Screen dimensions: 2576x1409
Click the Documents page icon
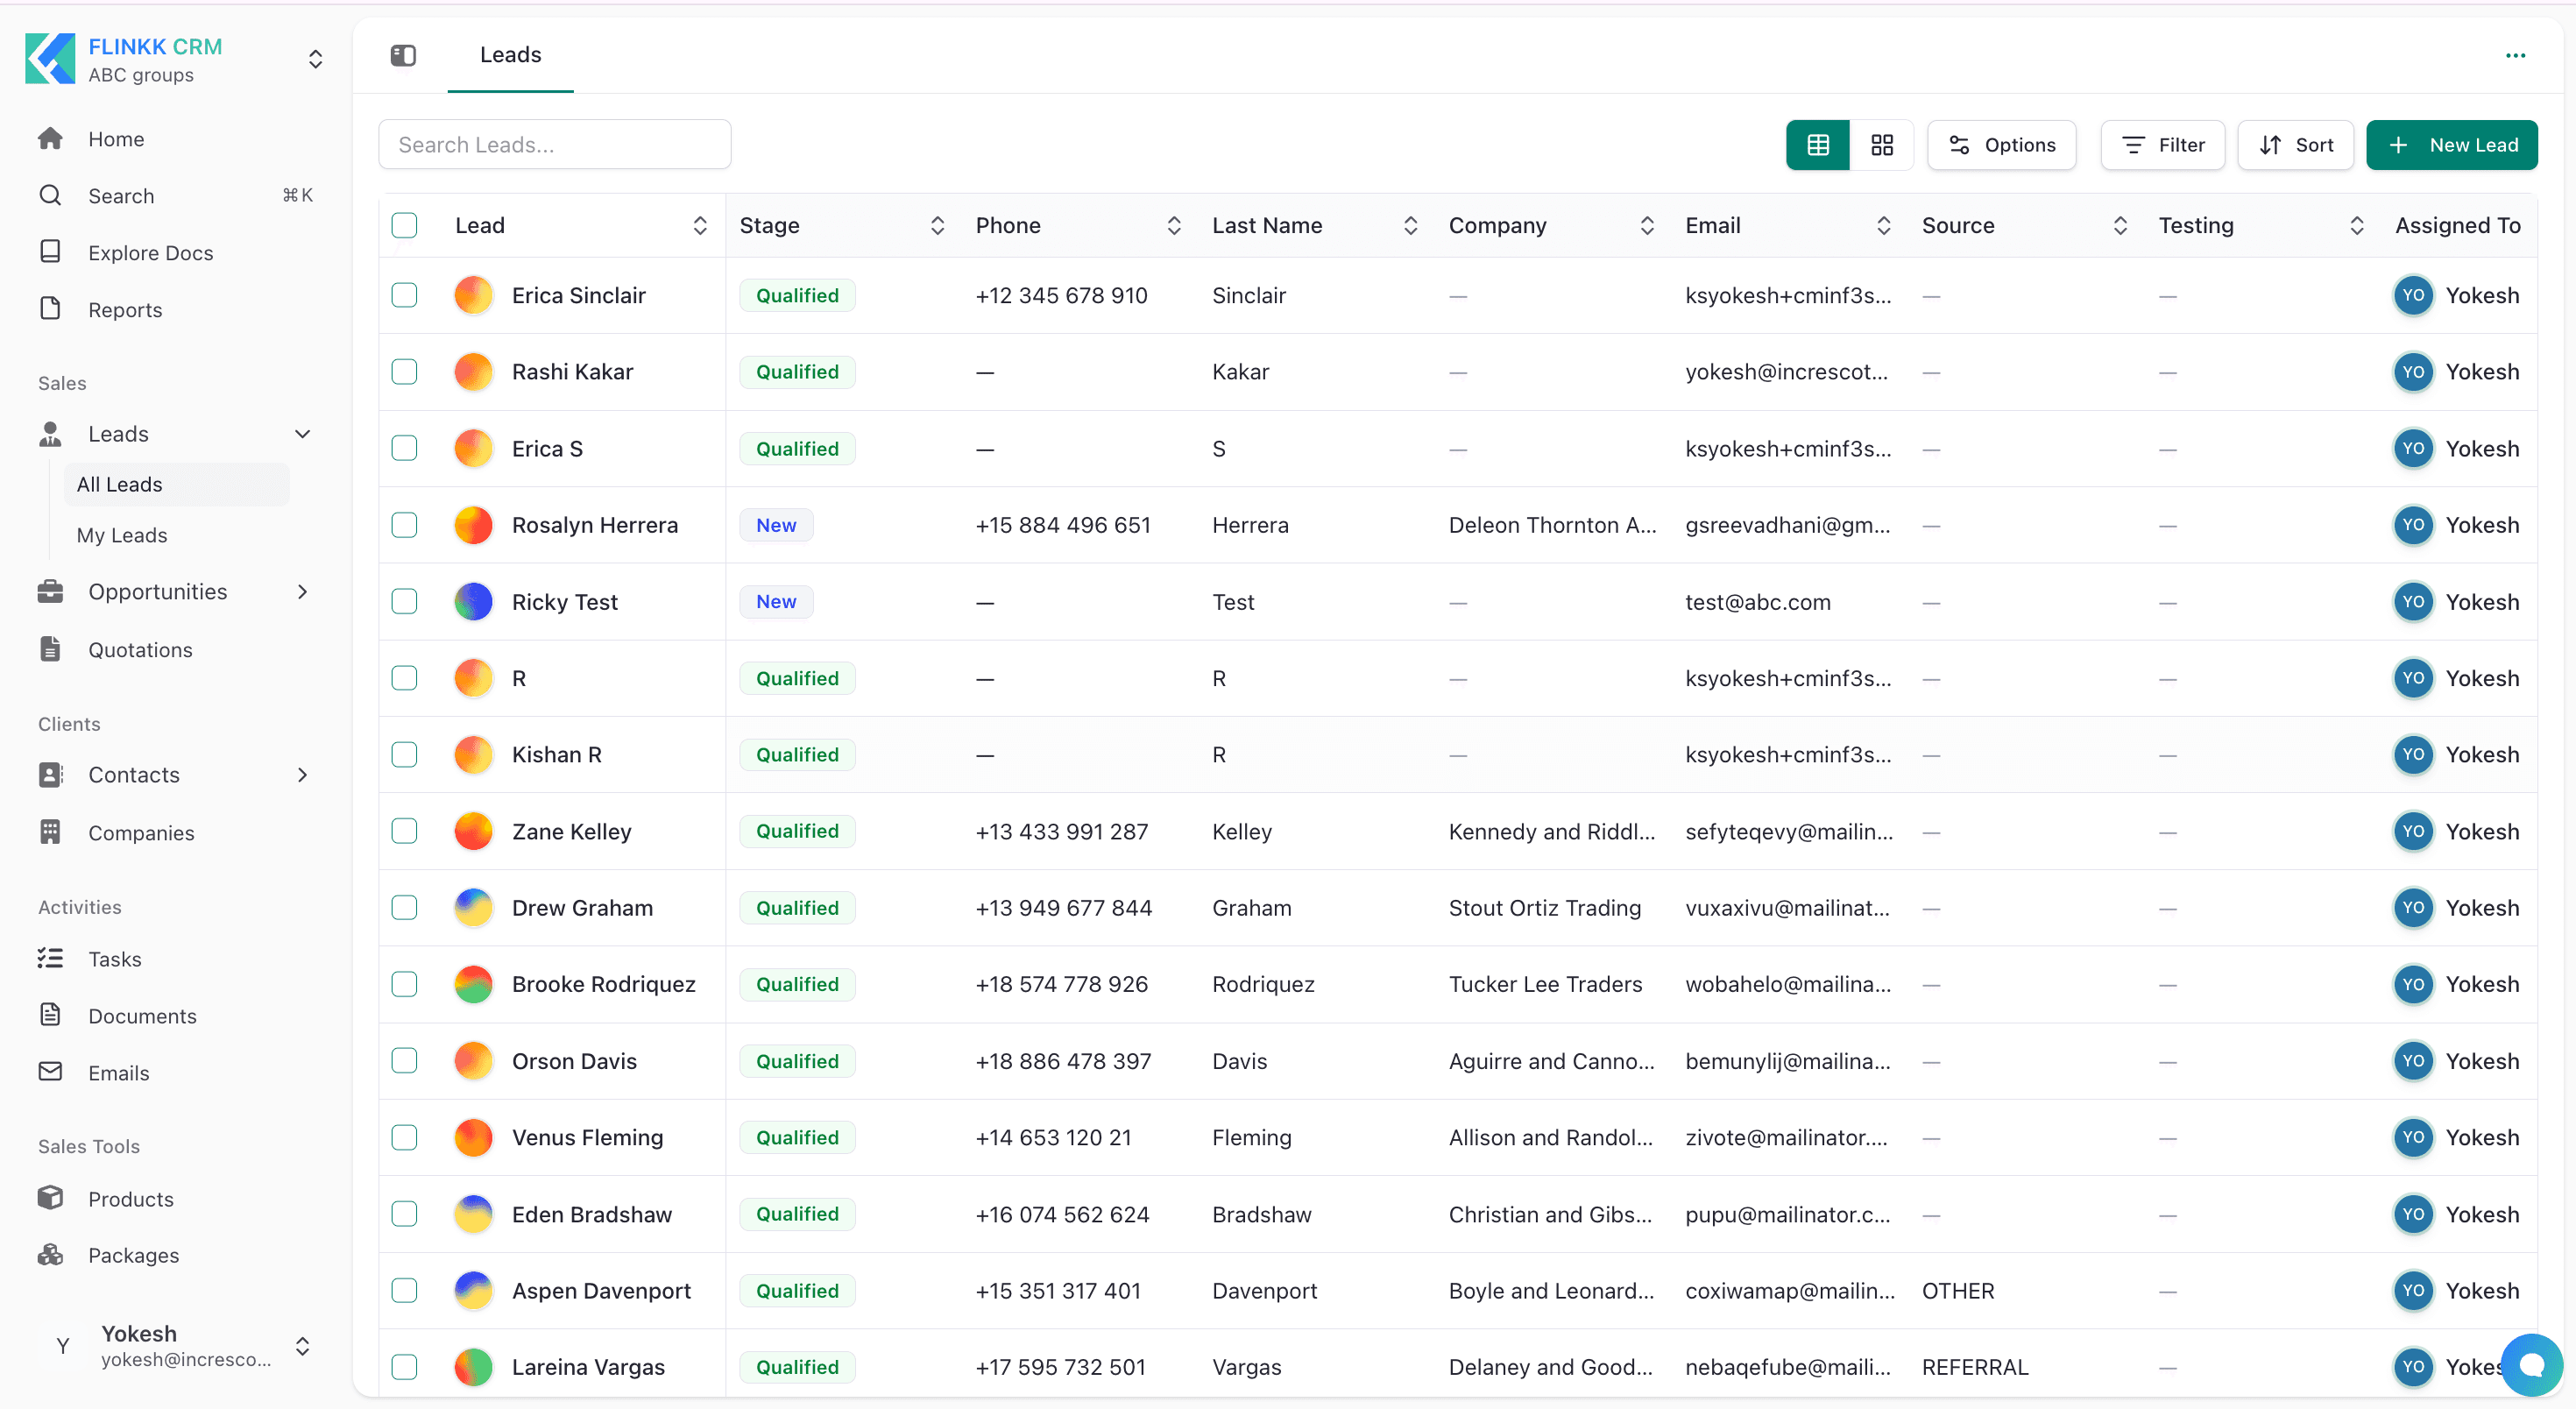[x=50, y=1015]
